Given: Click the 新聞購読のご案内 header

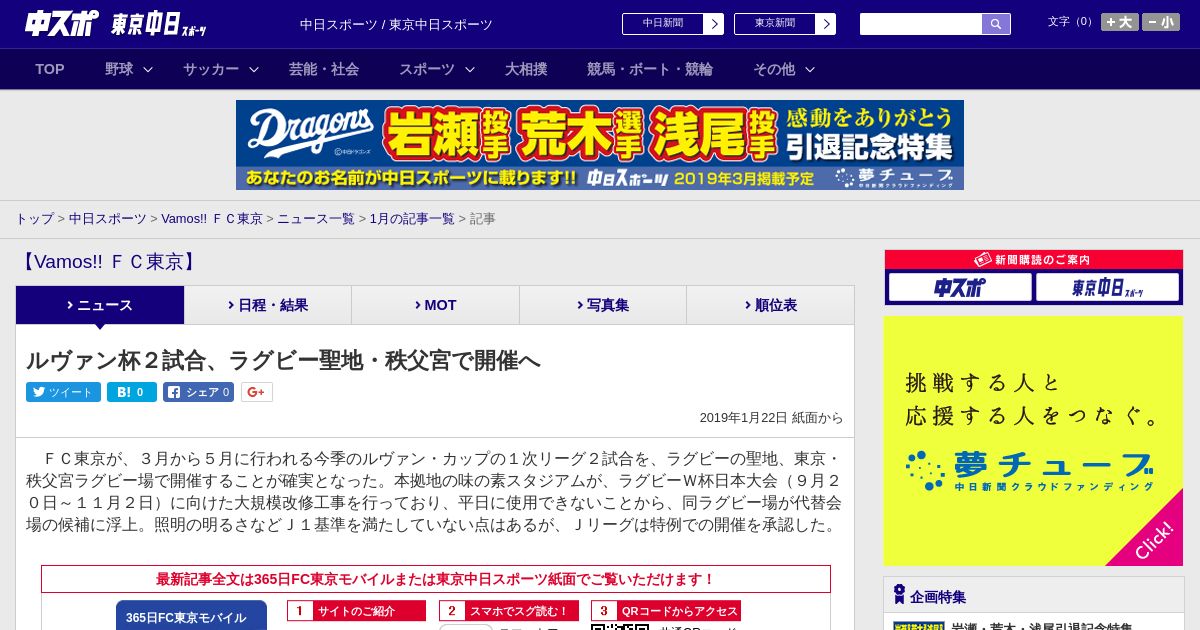Looking at the screenshot, I should coord(1033,260).
